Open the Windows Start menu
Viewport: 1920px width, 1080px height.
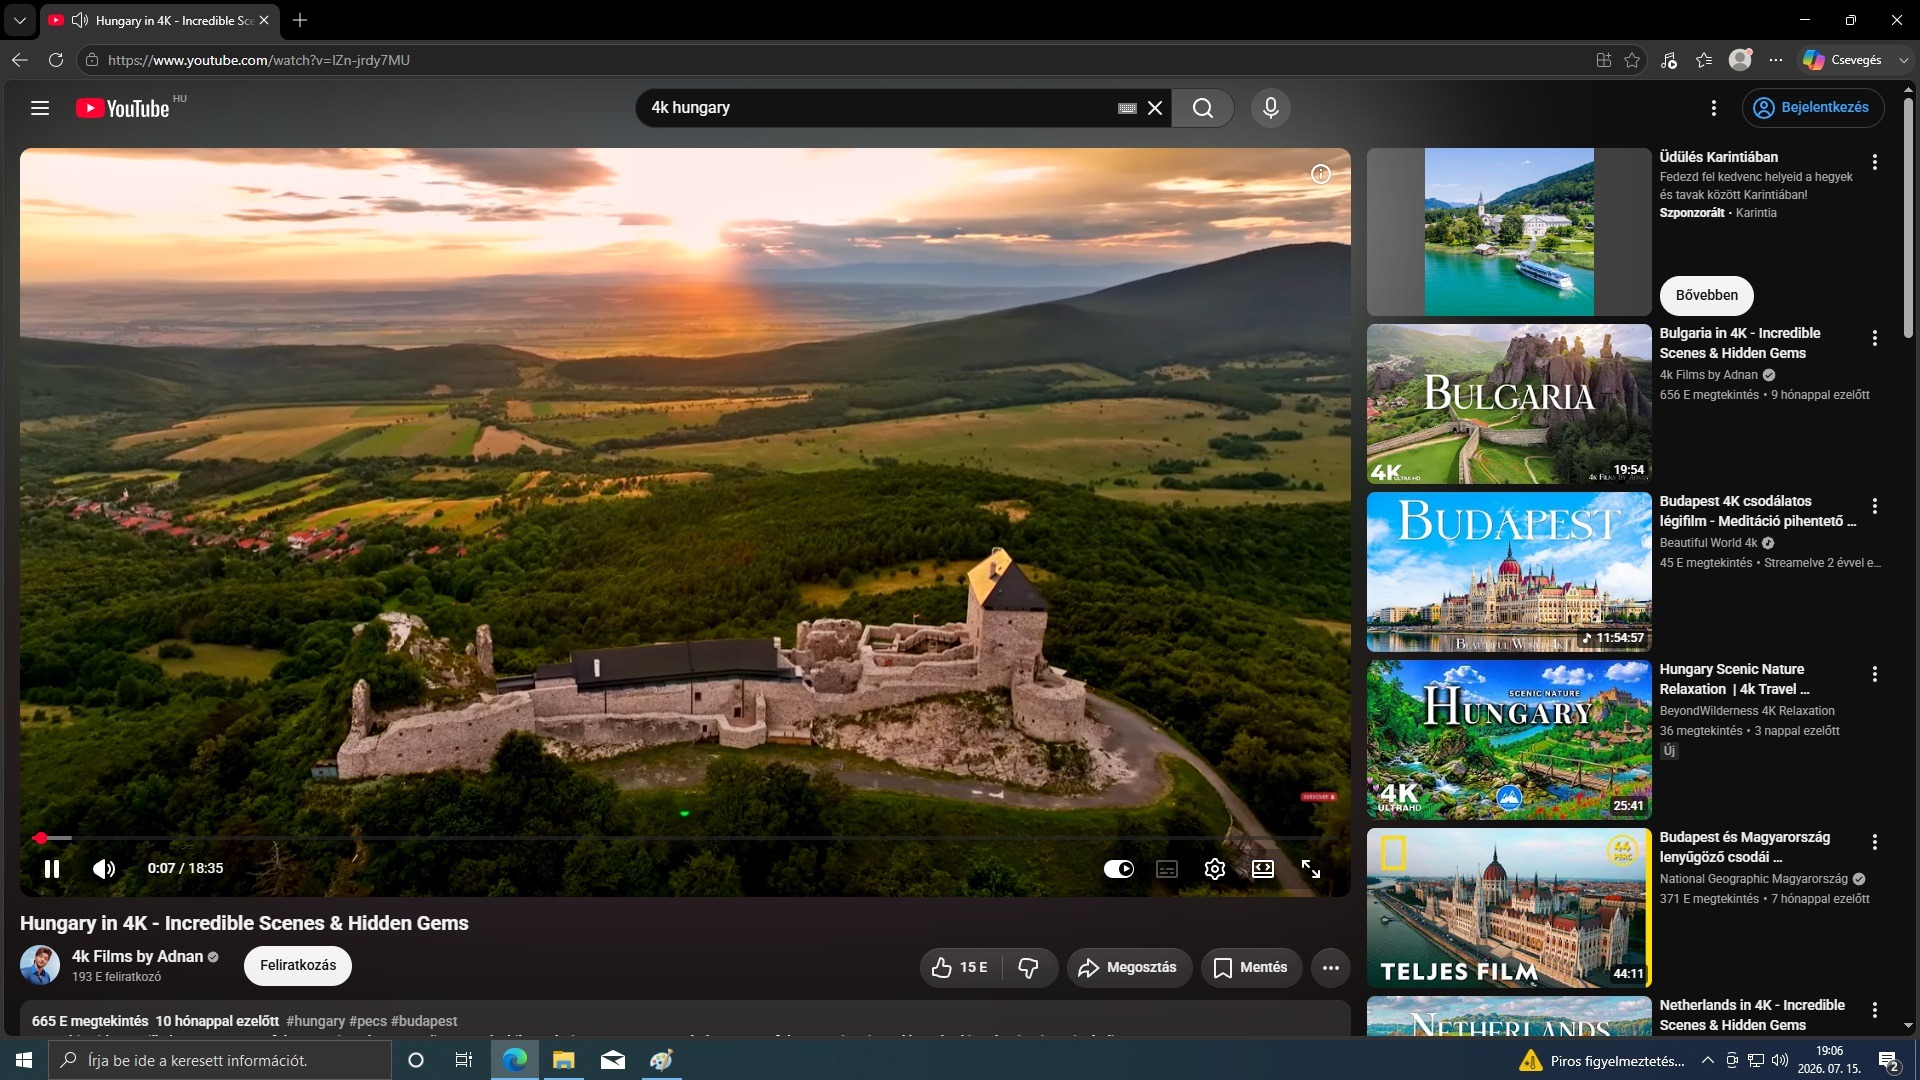coord(24,1060)
